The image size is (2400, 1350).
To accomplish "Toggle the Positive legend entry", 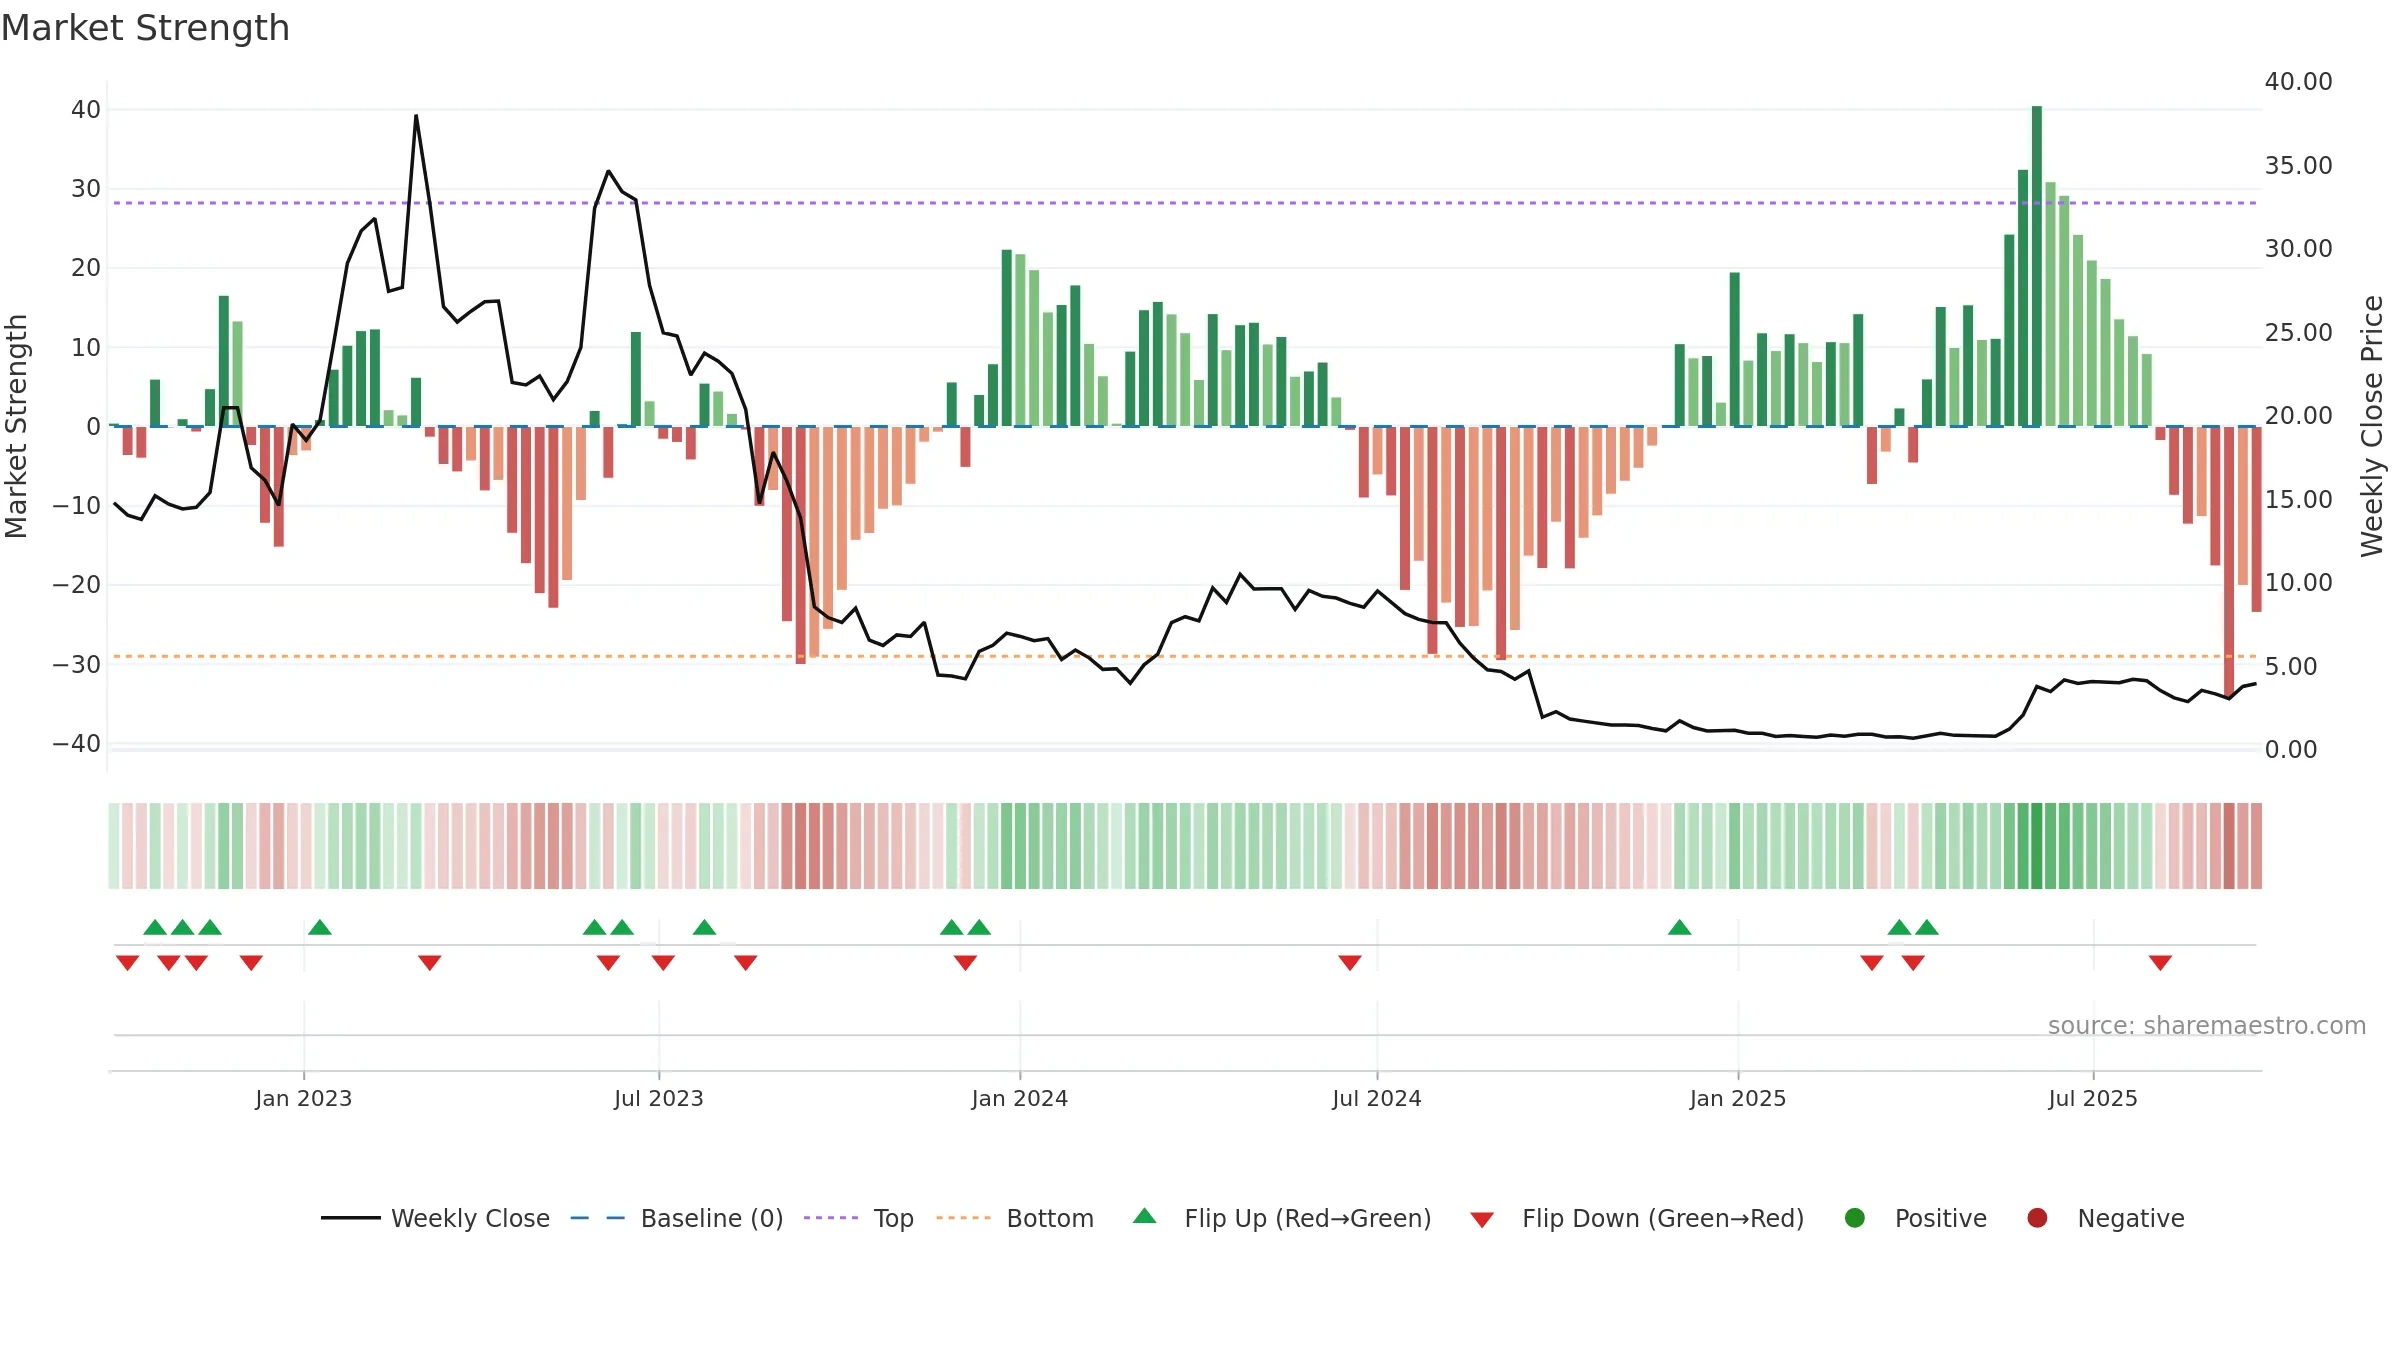I will point(1915,1218).
